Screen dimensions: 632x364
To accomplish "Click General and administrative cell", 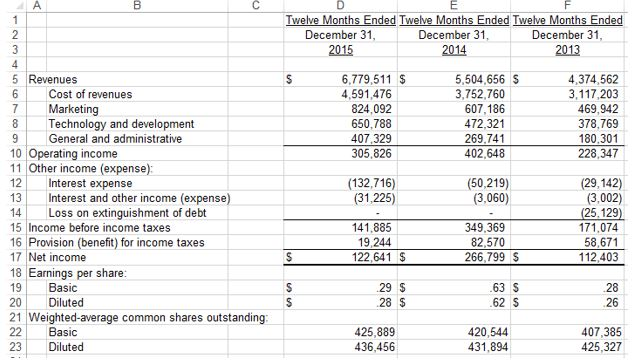I will pyautogui.click(x=115, y=139).
